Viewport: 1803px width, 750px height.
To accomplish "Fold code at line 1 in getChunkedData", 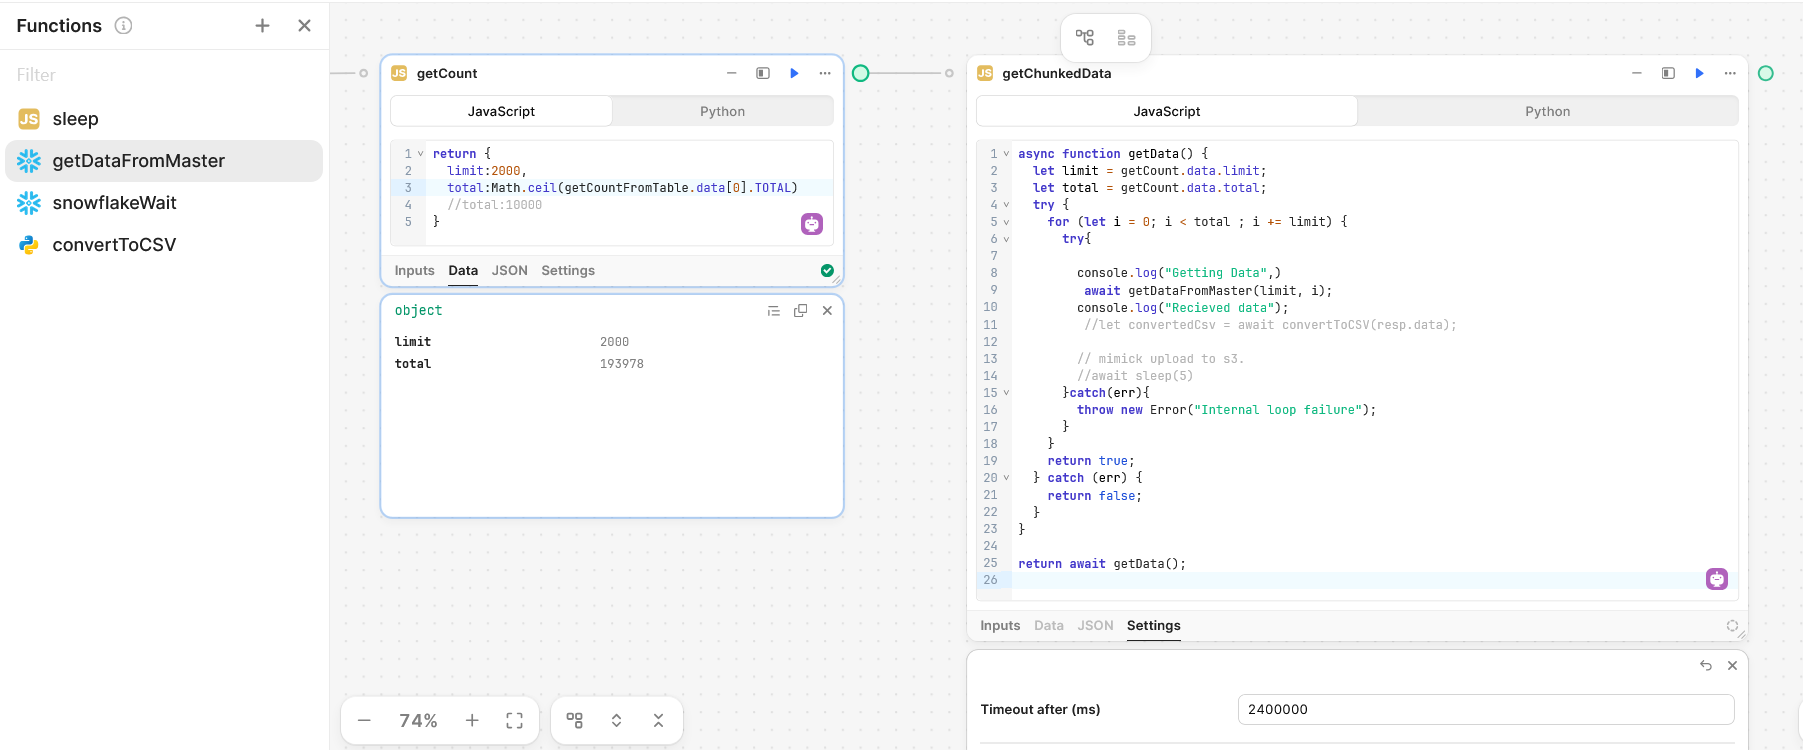I will (x=1006, y=154).
